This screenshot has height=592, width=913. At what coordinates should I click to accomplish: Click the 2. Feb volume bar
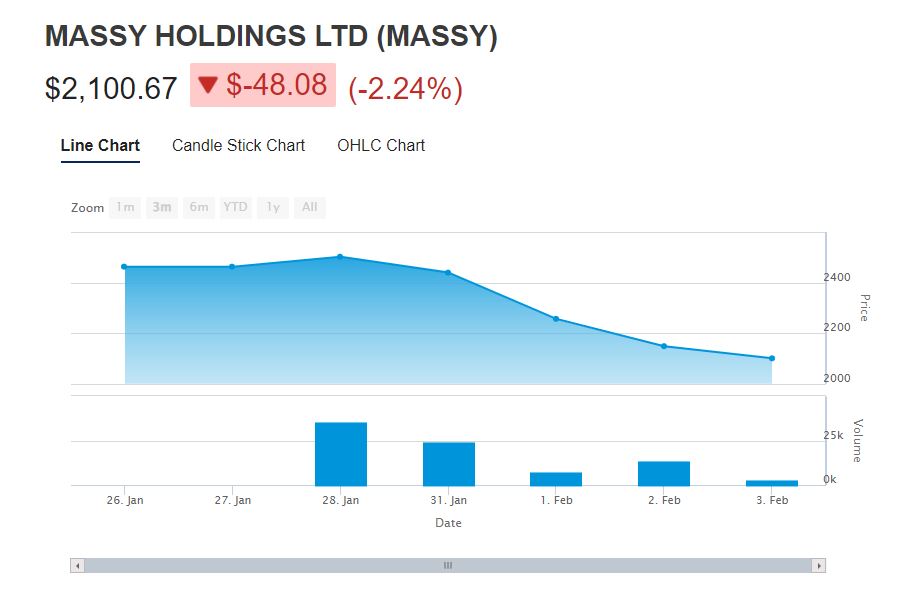(x=664, y=473)
